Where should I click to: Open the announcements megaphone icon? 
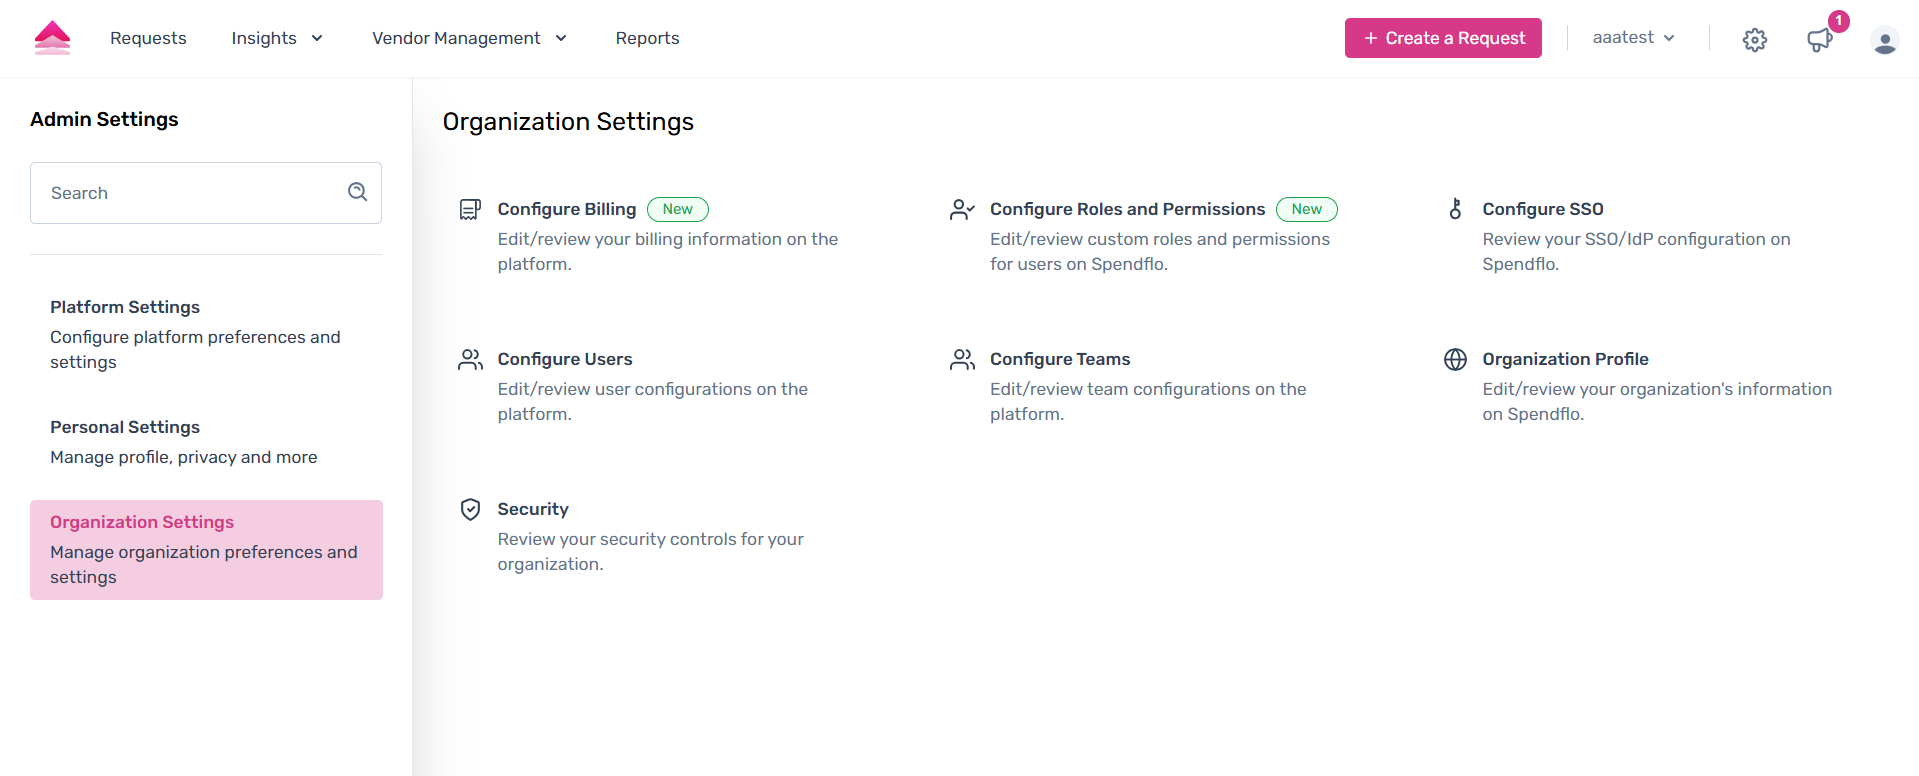click(x=1819, y=40)
